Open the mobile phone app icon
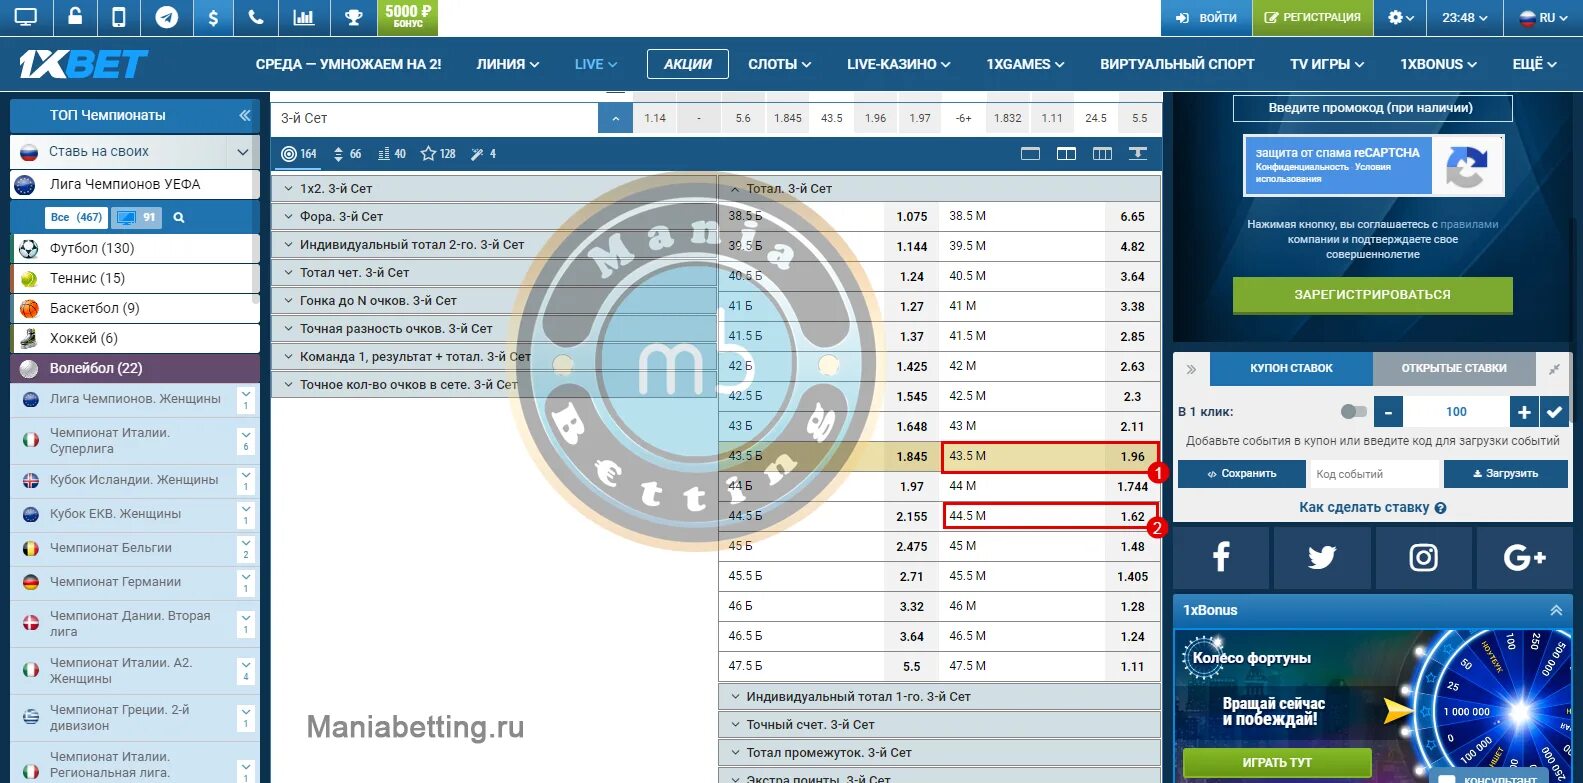This screenshot has height=783, width=1583. 119,17
